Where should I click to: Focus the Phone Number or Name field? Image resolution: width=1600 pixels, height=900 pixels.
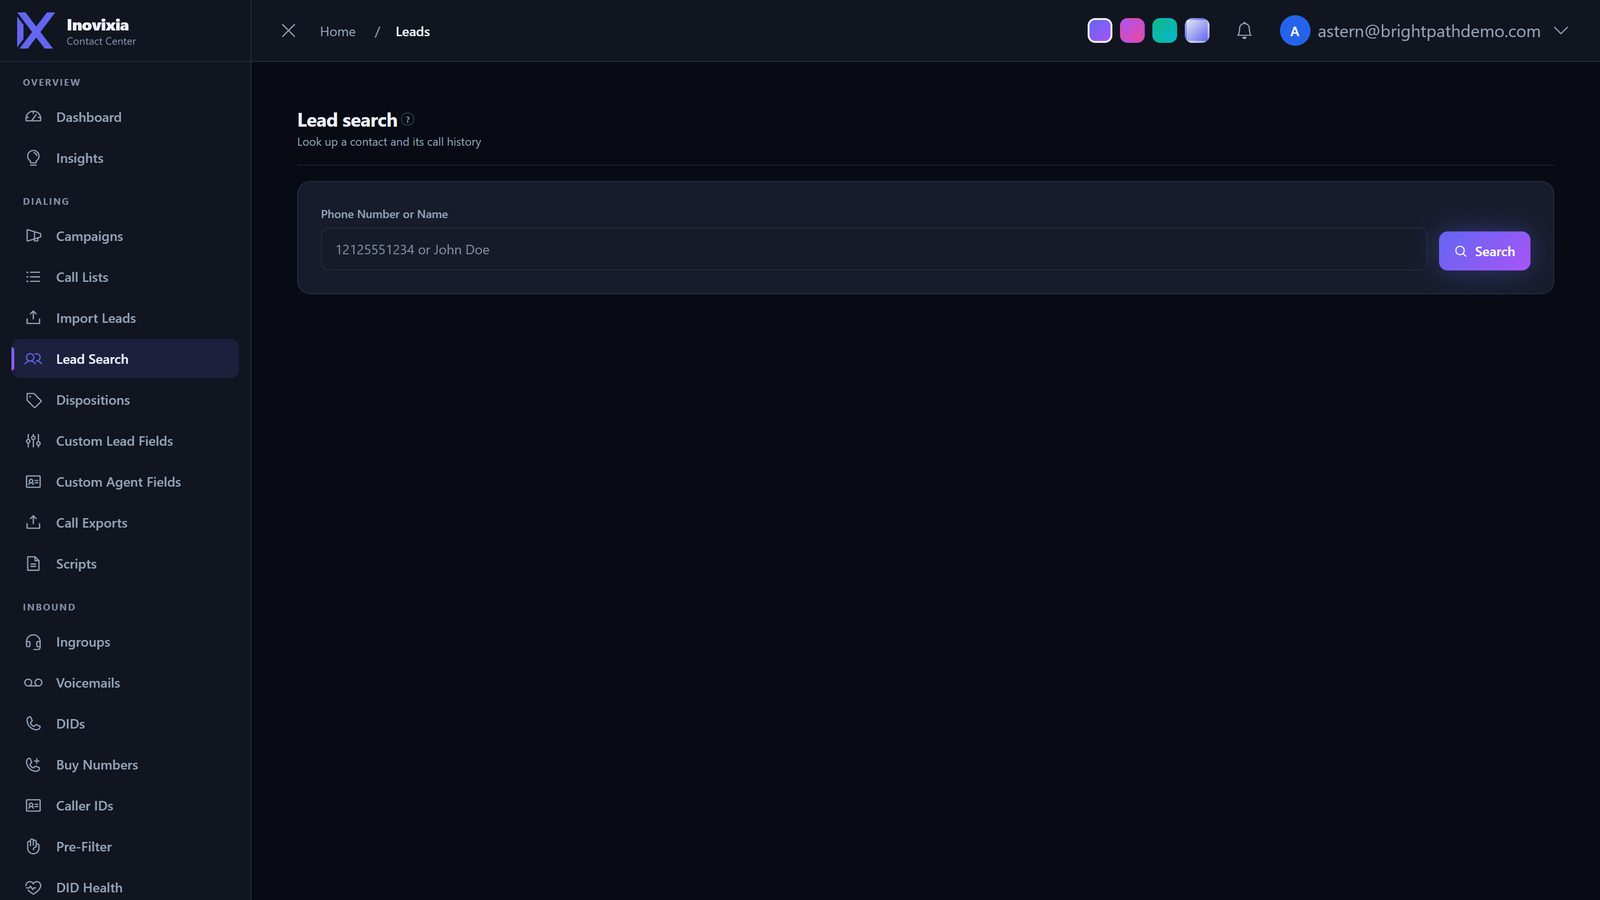coord(874,249)
